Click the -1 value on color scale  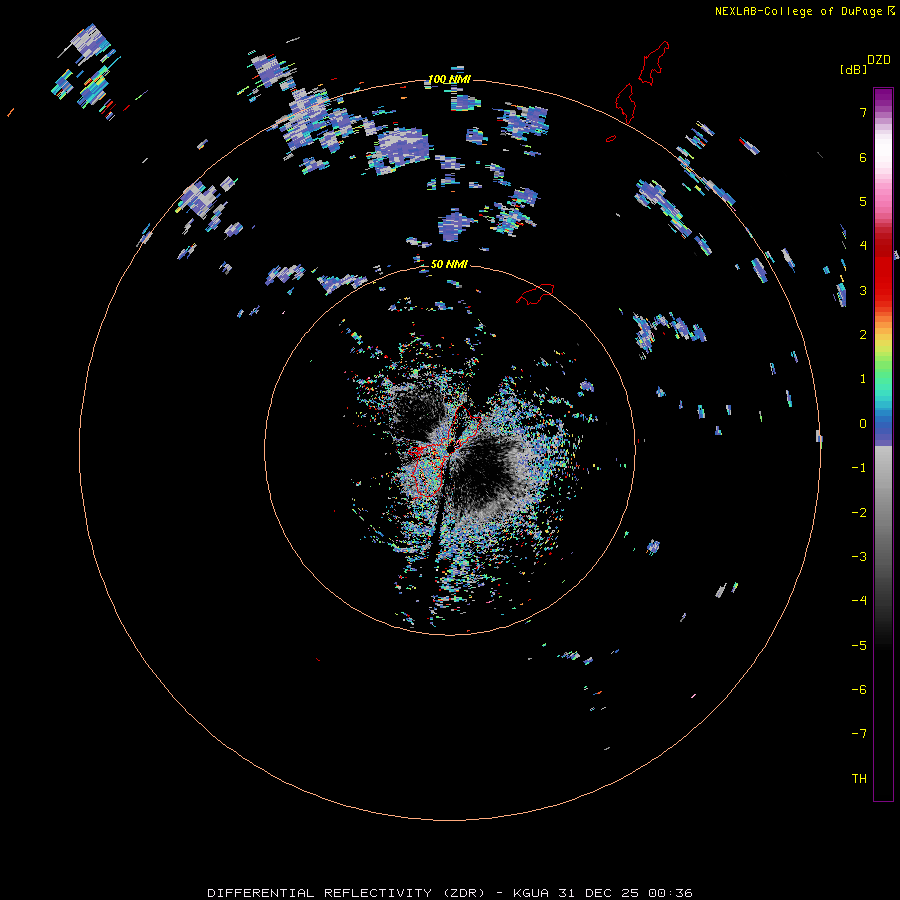pos(859,468)
